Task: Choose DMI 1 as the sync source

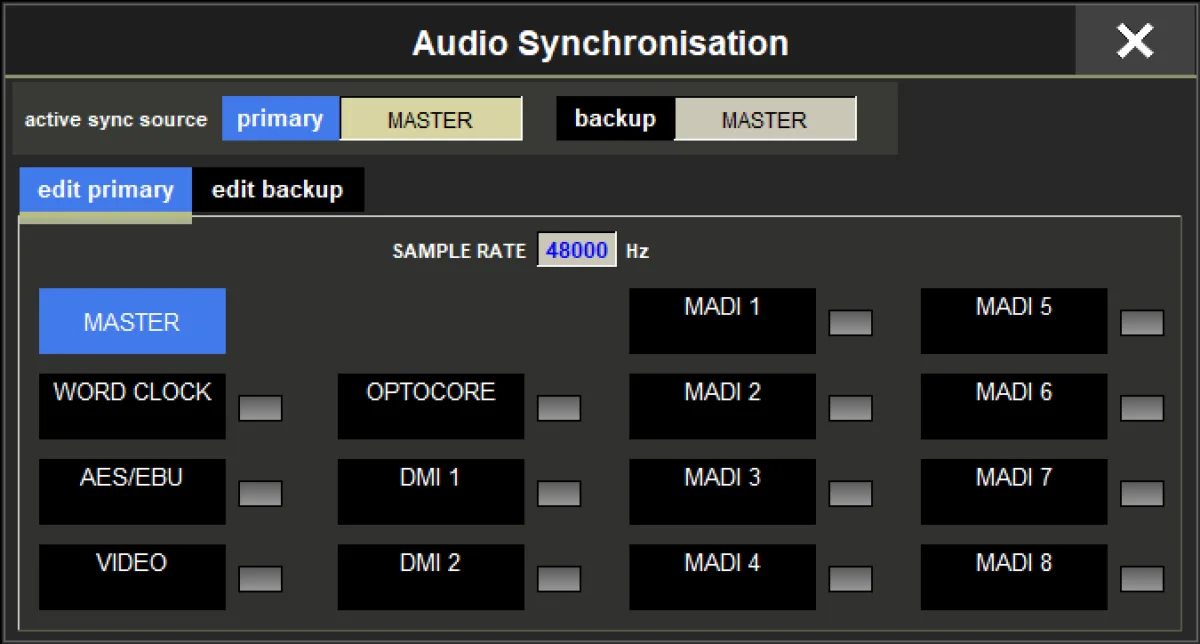Action: pos(431,491)
